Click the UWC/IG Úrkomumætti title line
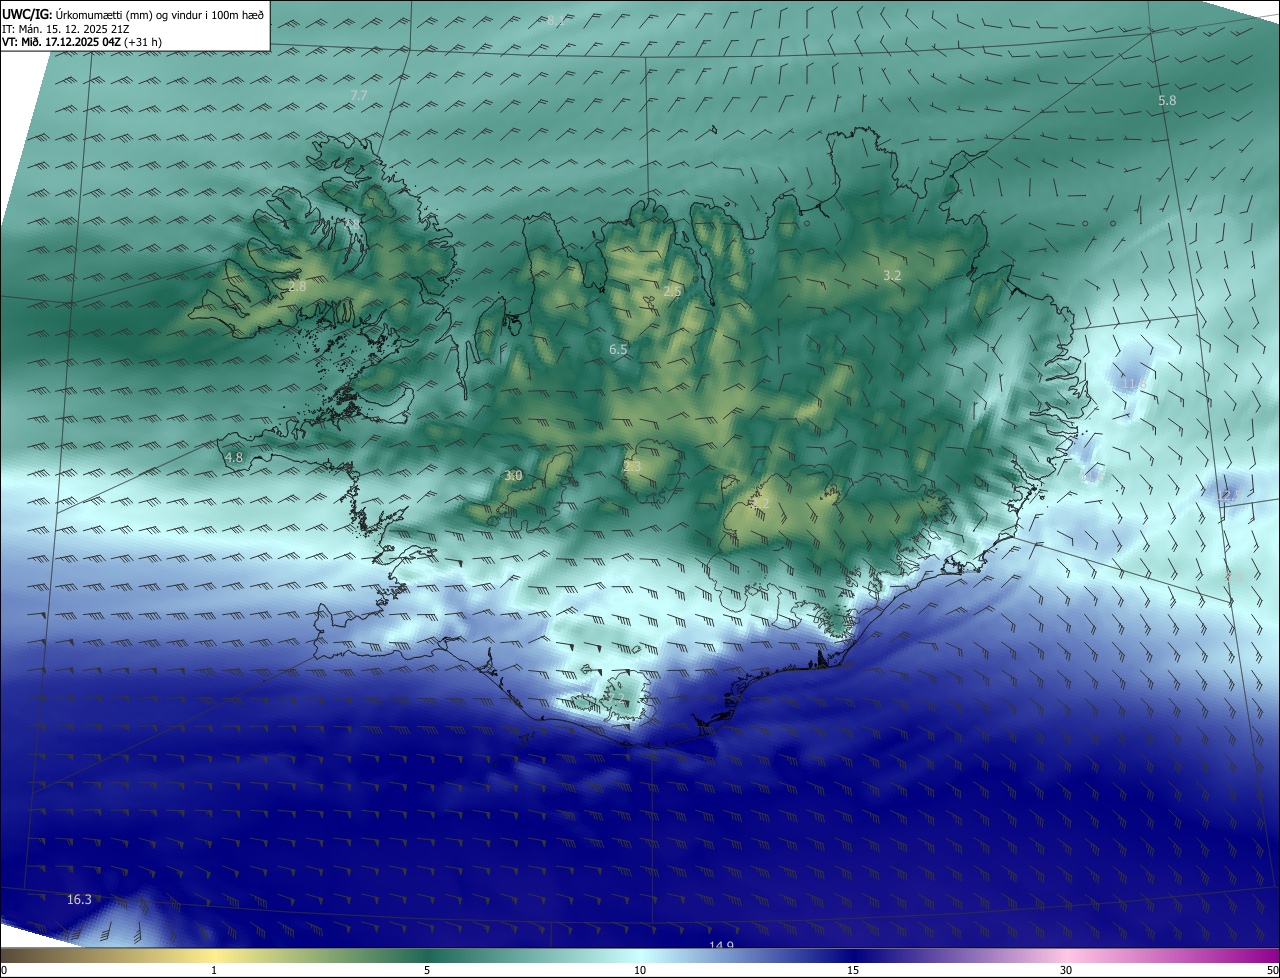Screen dimensions: 1280x978 [133, 13]
